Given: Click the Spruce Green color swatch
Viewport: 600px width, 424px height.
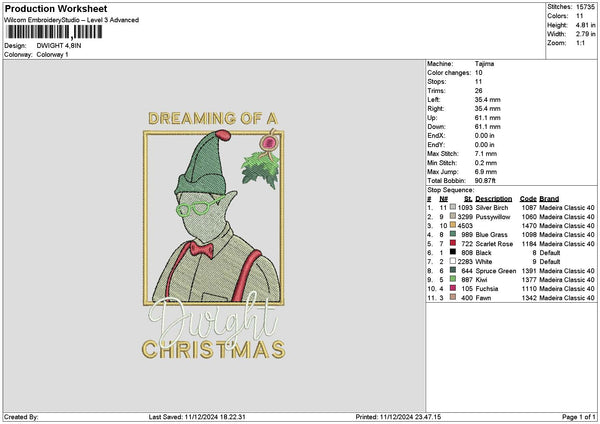Looking at the screenshot, I should tap(453, 271).
